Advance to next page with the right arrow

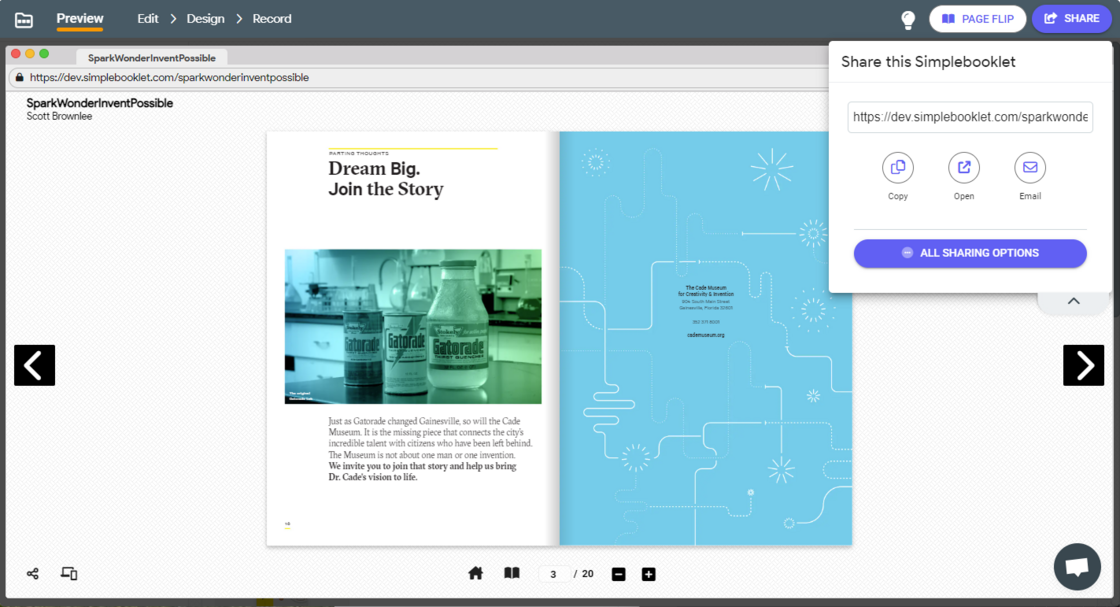[x=1083, y=365]
